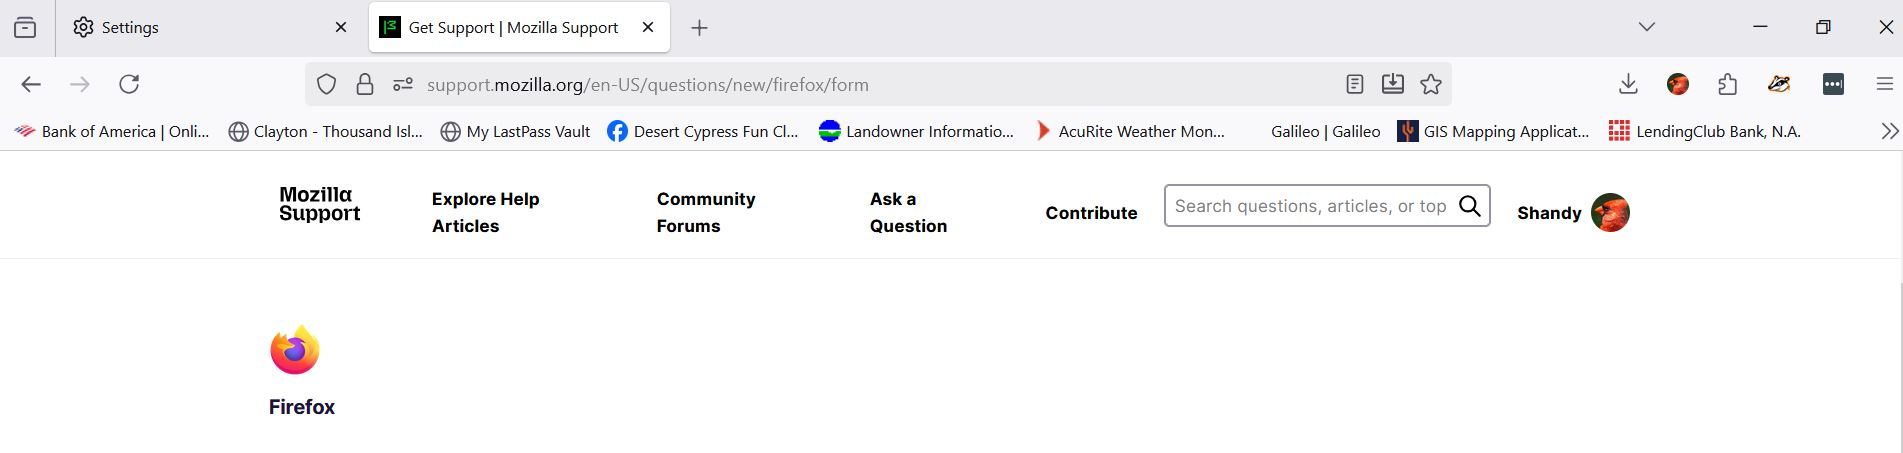
Task: Open the Community Forums menu
Action: click(x=706, y=212)
